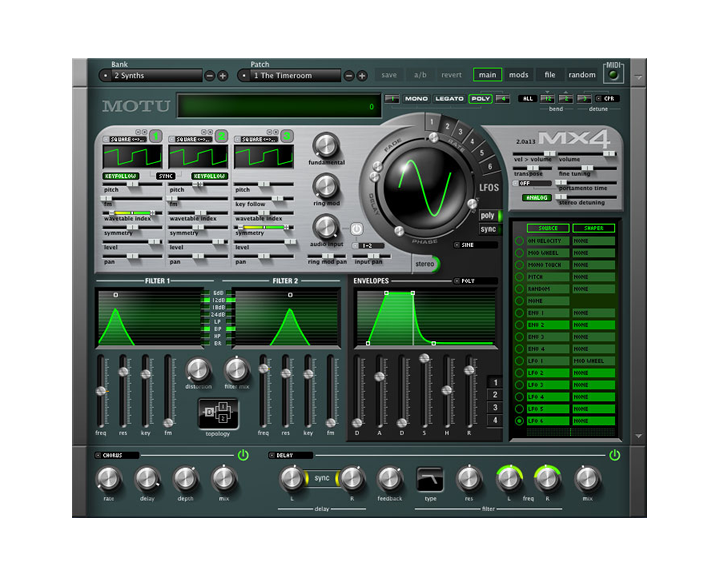Open the LFO SINE waveform dropdown

[x=476, y=245]
